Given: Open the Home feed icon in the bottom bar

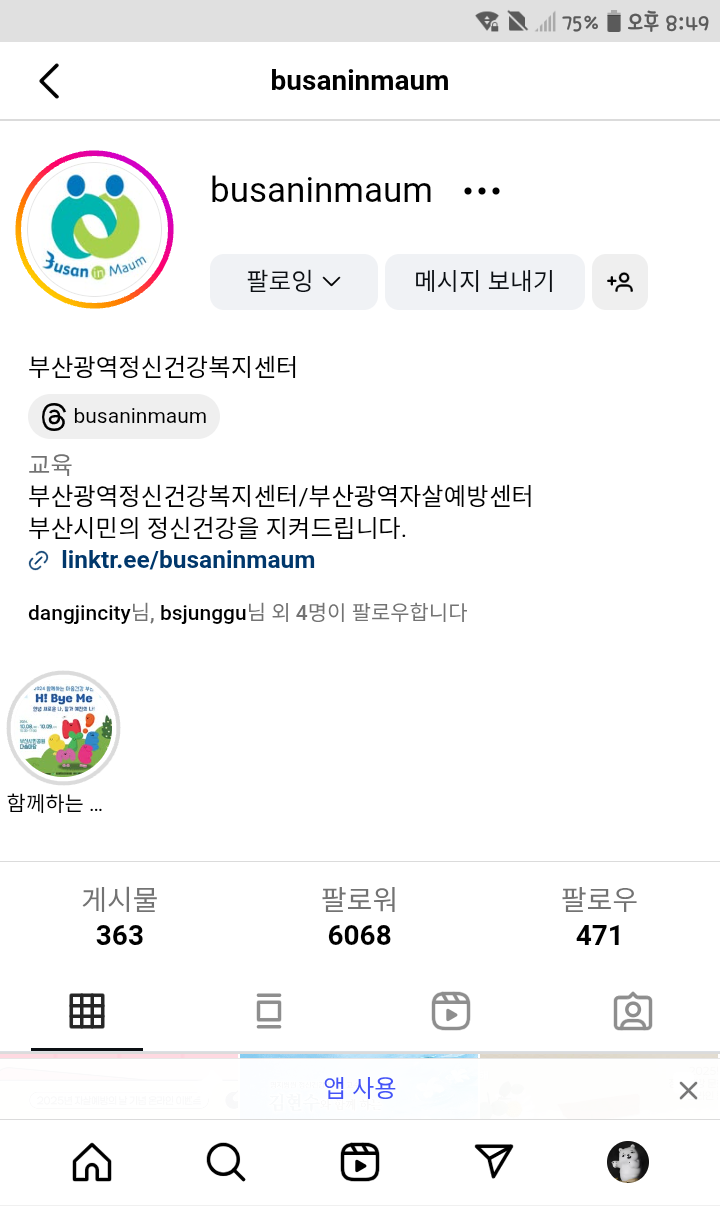Looking at the screenshot, I should click(x=92, y=1162).
